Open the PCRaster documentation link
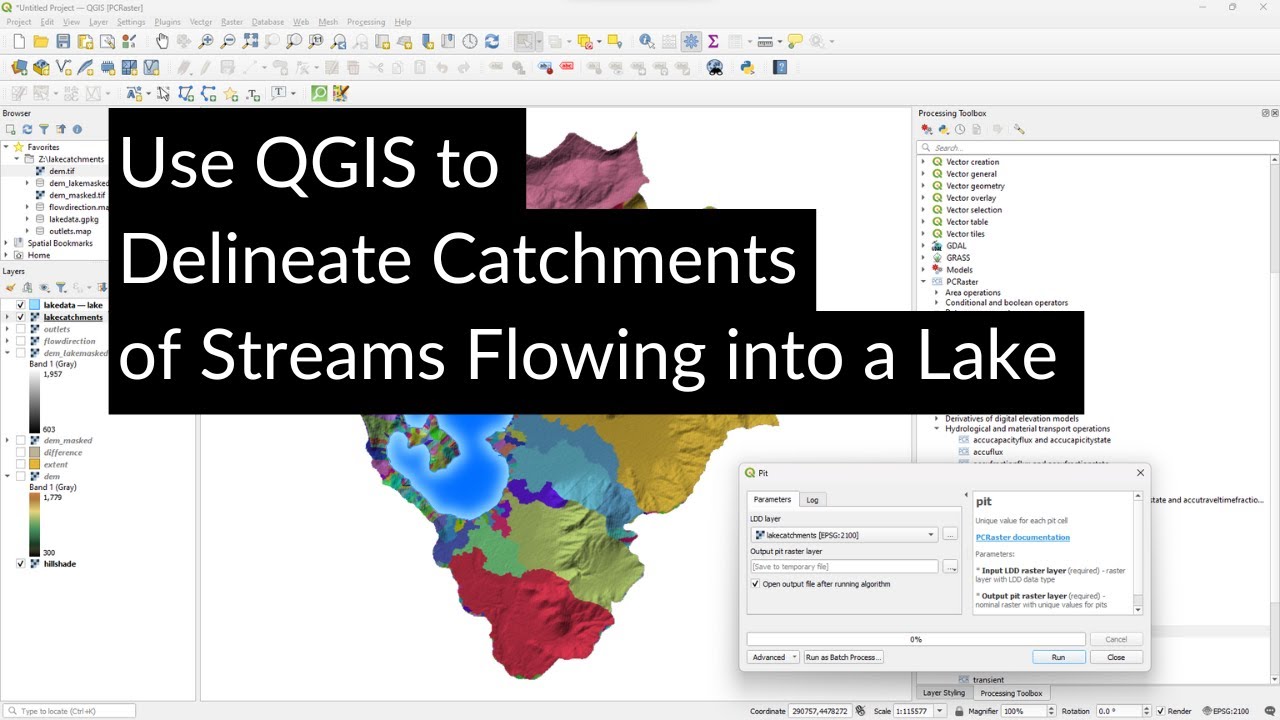Viewport: 1280px width, 720px height. (x=1022, y=537)
